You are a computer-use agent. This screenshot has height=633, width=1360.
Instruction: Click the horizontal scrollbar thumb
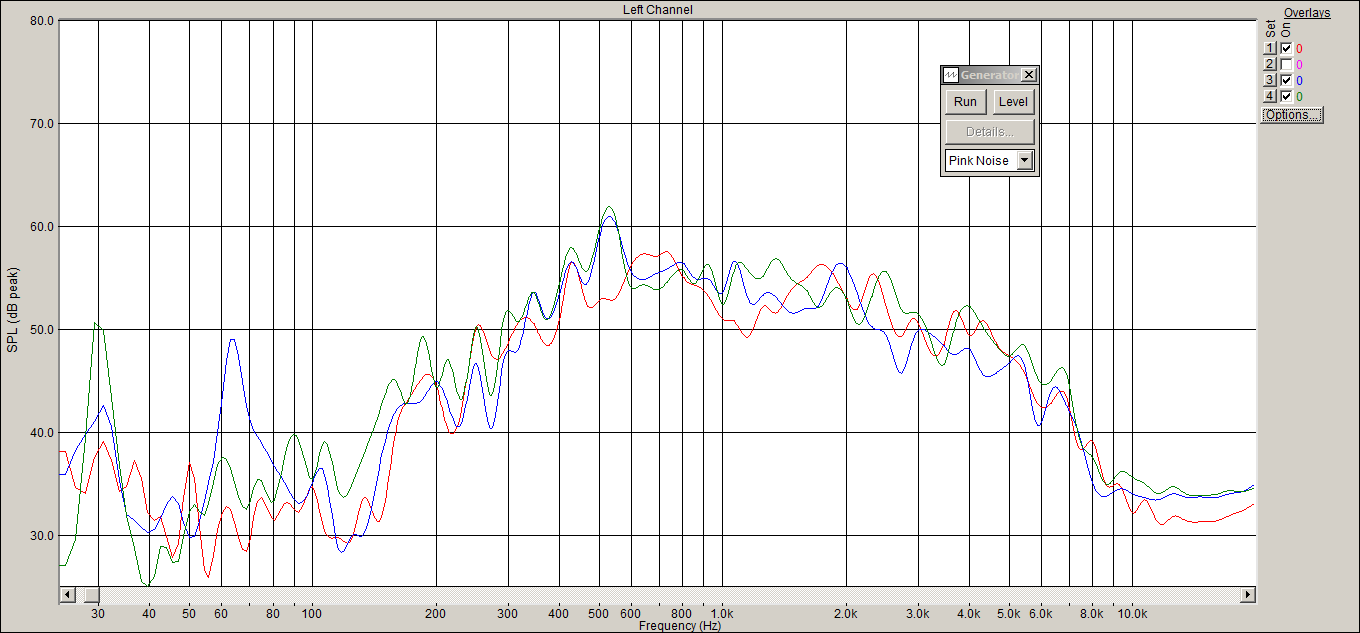coord(91,594)
